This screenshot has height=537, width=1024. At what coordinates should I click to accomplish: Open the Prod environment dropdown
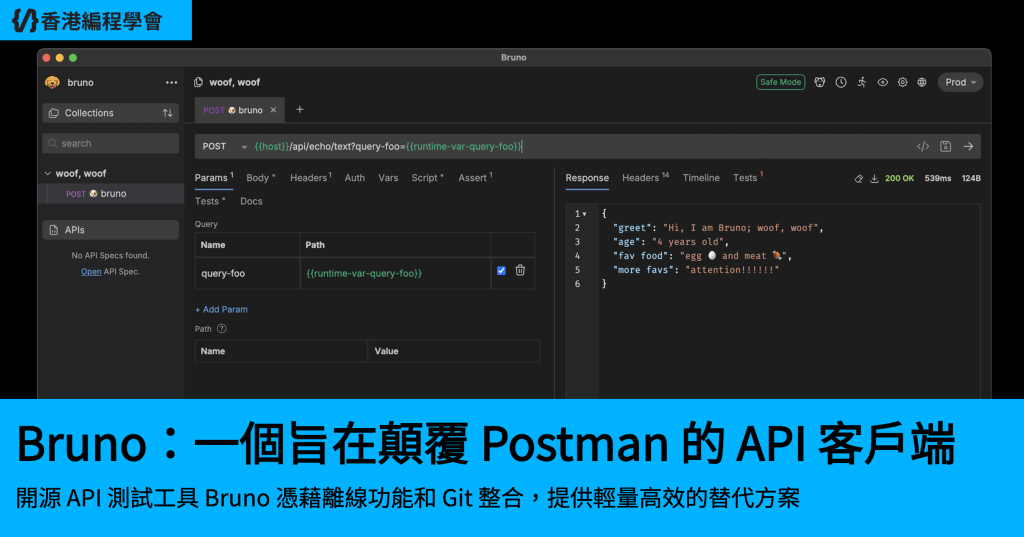pyautogui.click(x=960, y=82)
